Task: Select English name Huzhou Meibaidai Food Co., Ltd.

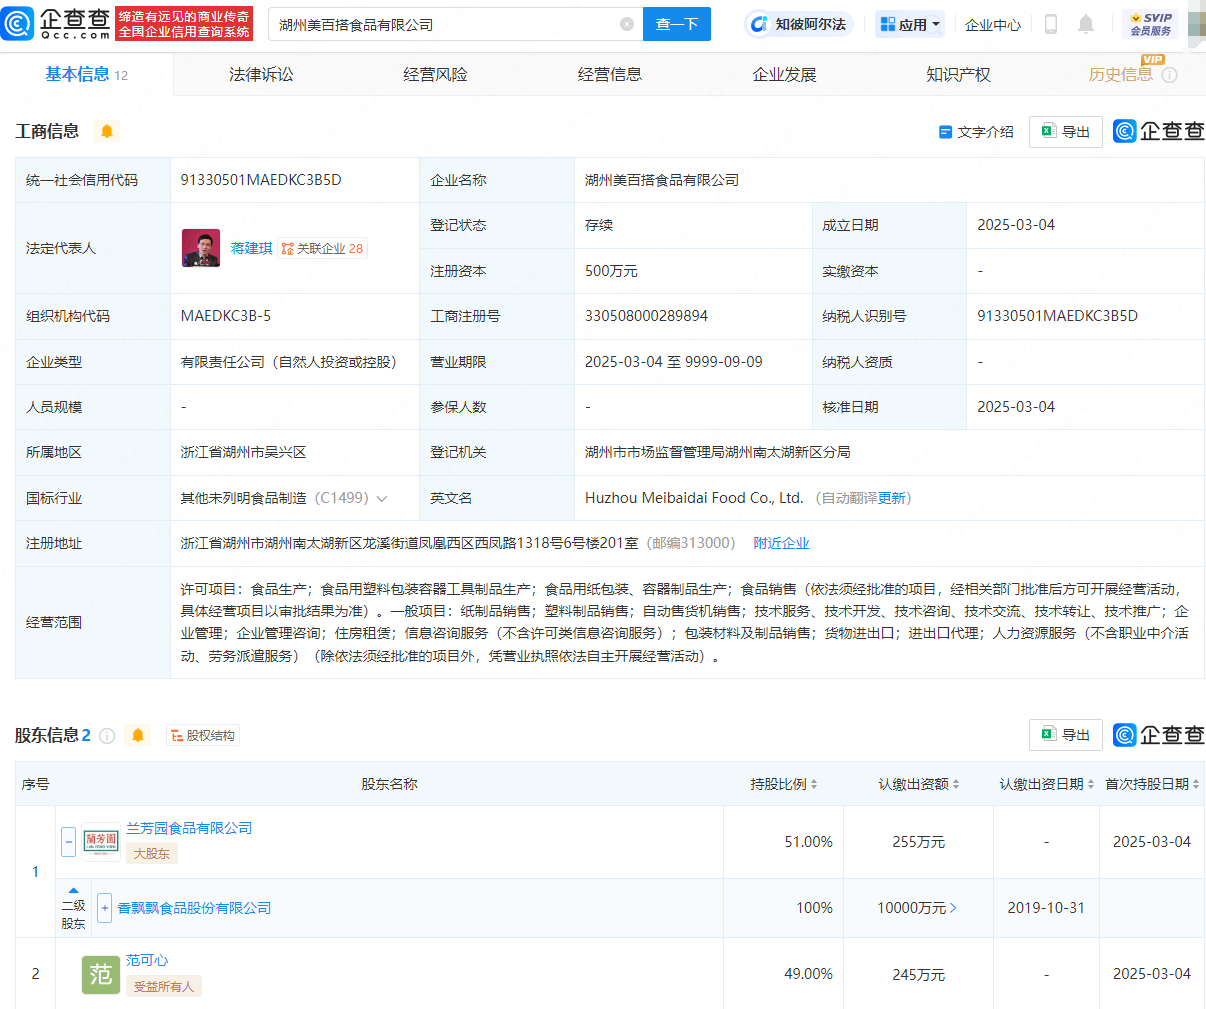Action: click(694, 498)
